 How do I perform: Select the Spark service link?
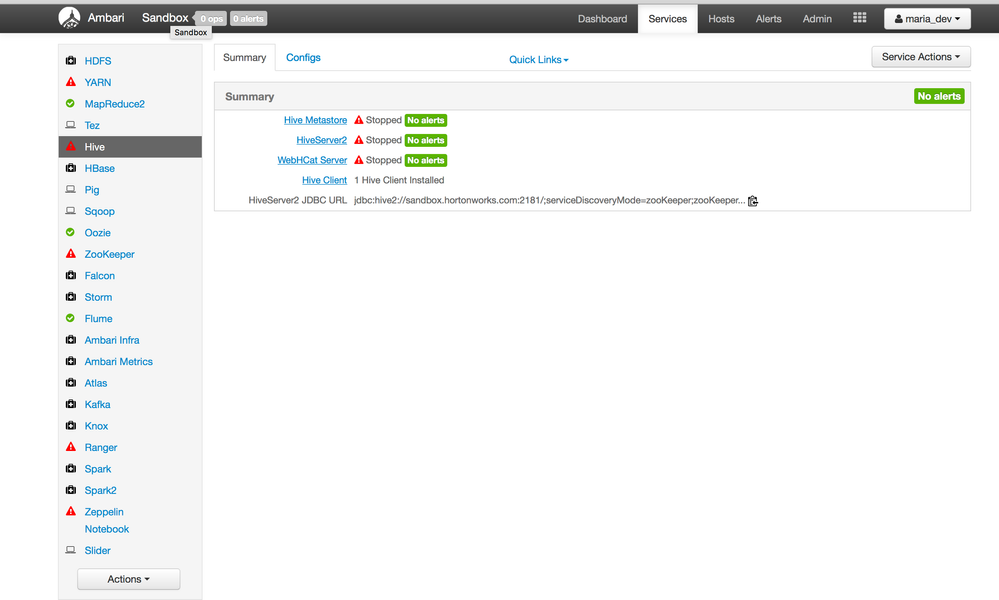[x=97, y=469]
